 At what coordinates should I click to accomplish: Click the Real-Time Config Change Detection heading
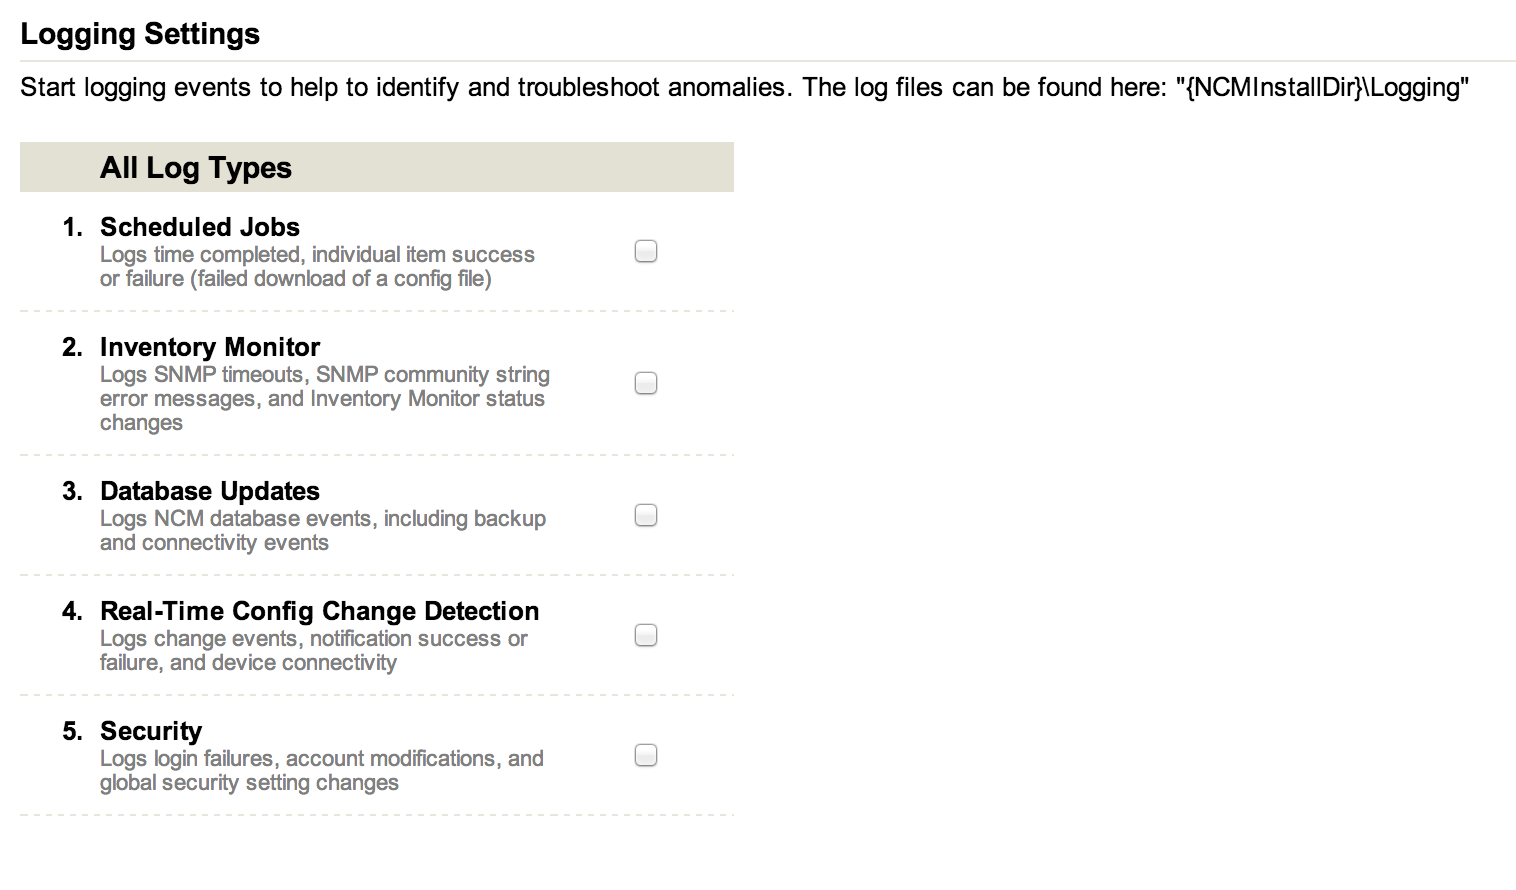point(319,611)
